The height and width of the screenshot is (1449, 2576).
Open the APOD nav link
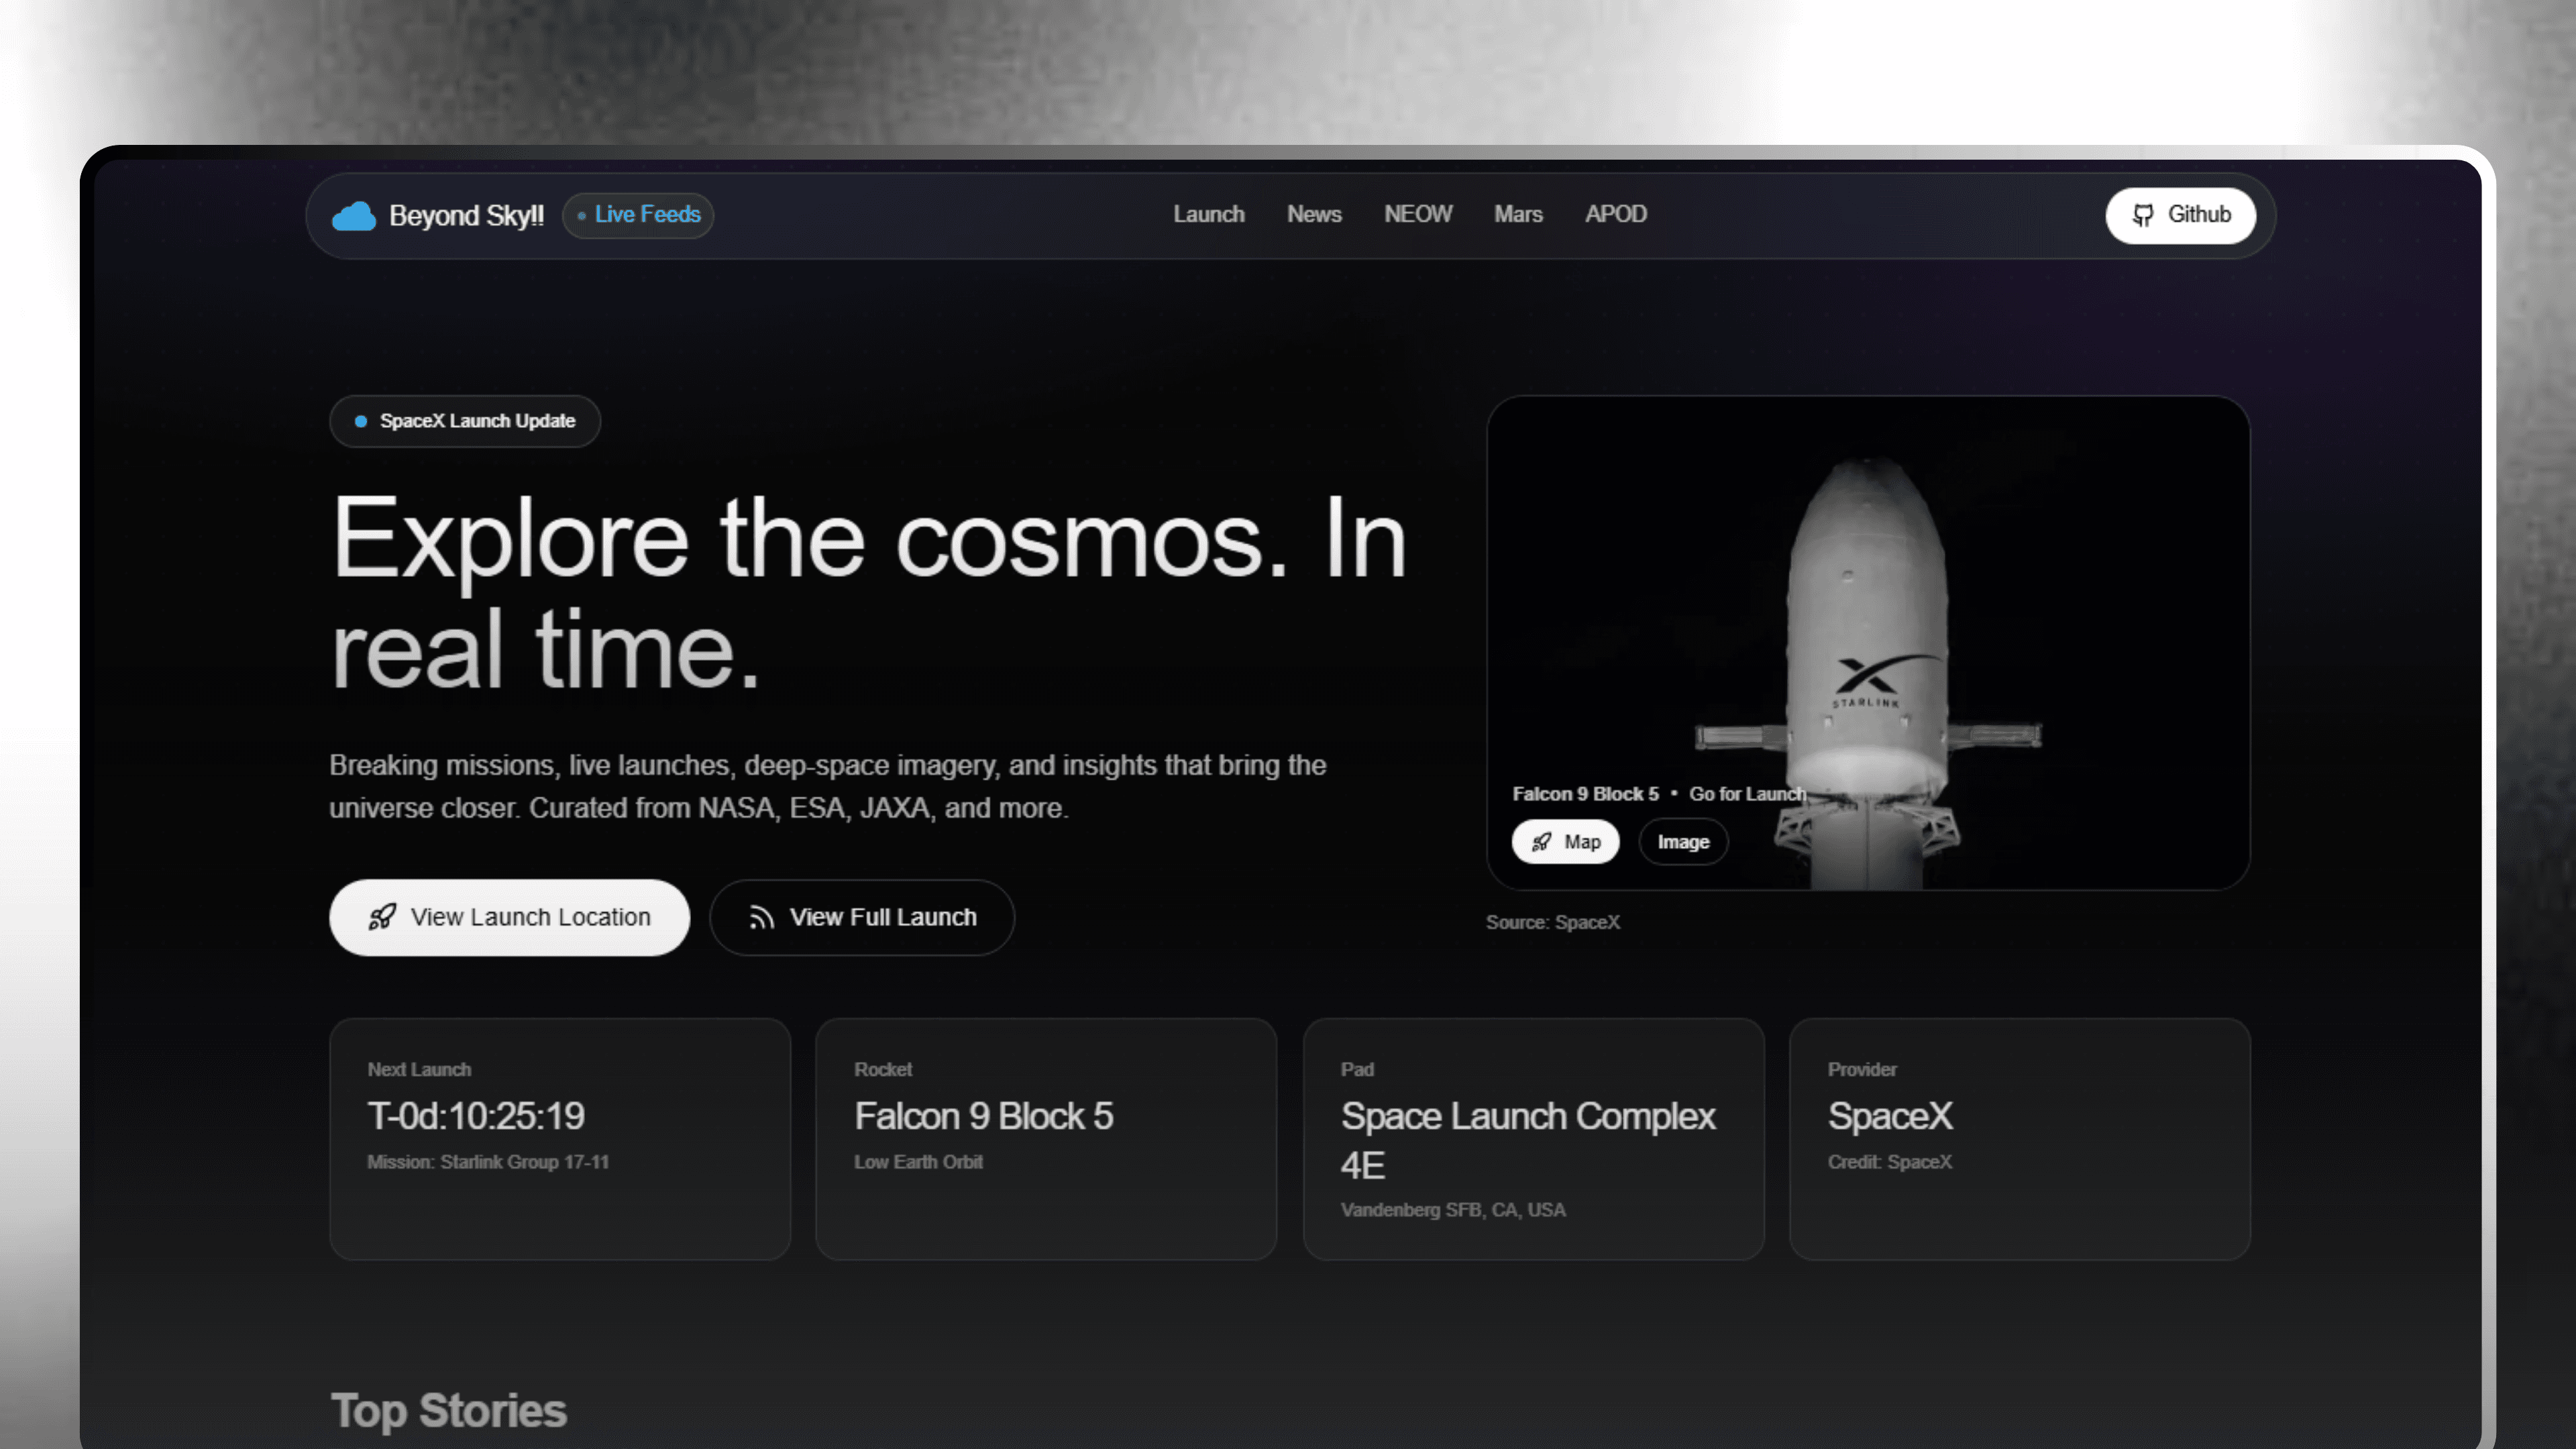(1615, 214)
